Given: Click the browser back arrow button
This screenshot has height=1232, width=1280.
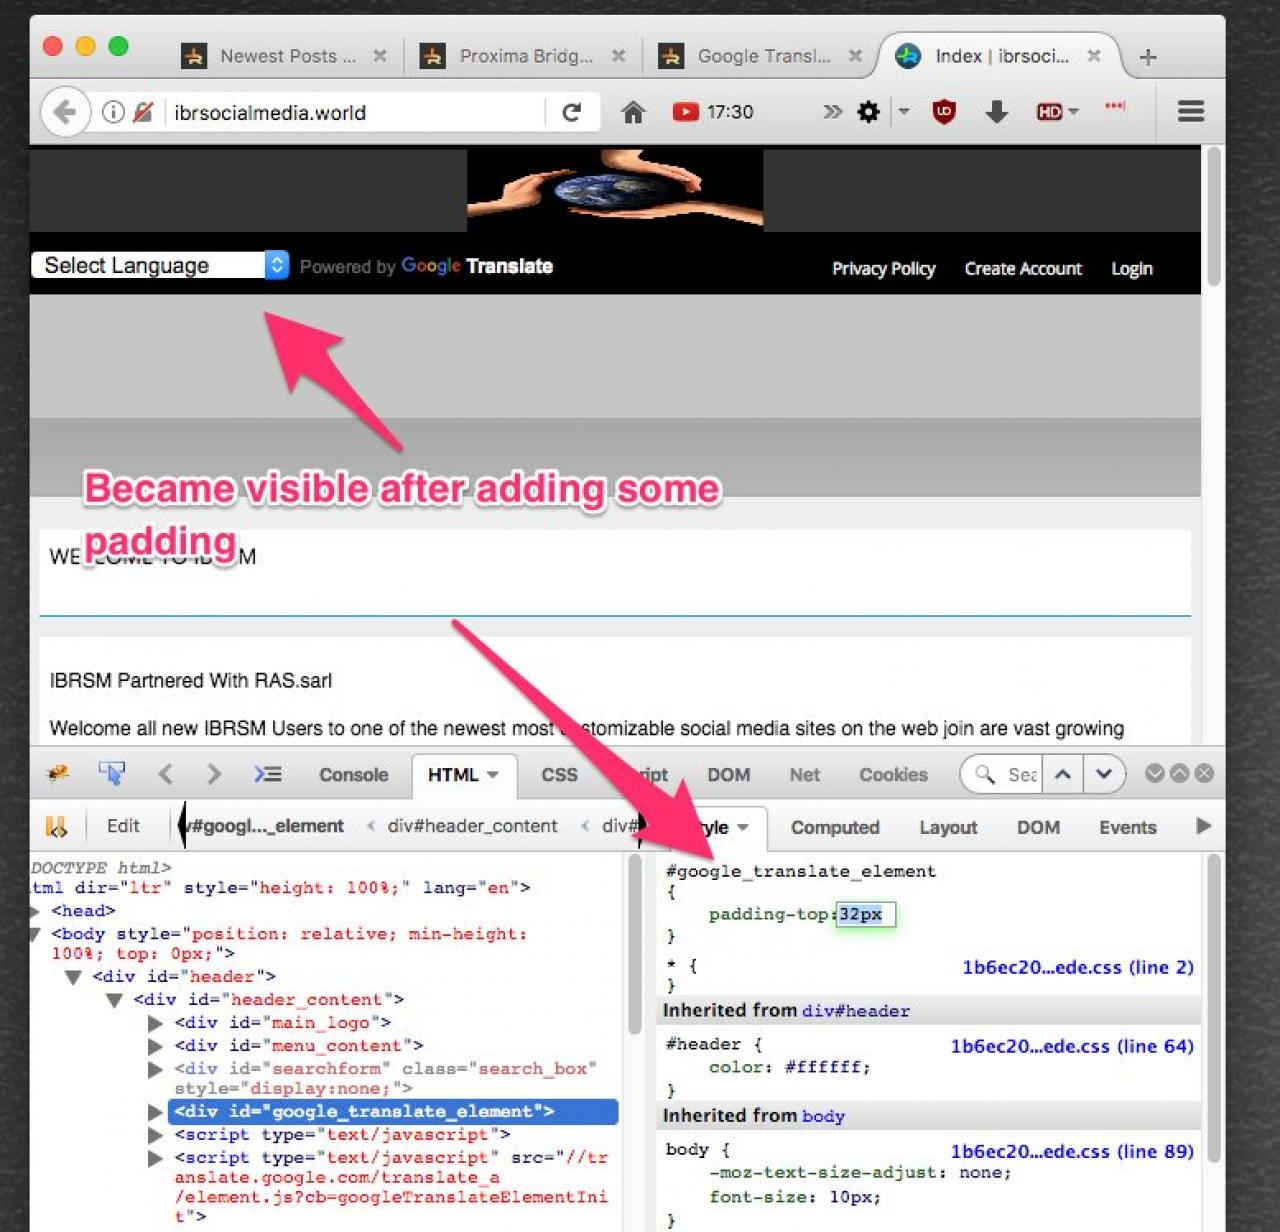Looking at the screenshot, I should tap(65, 112).
